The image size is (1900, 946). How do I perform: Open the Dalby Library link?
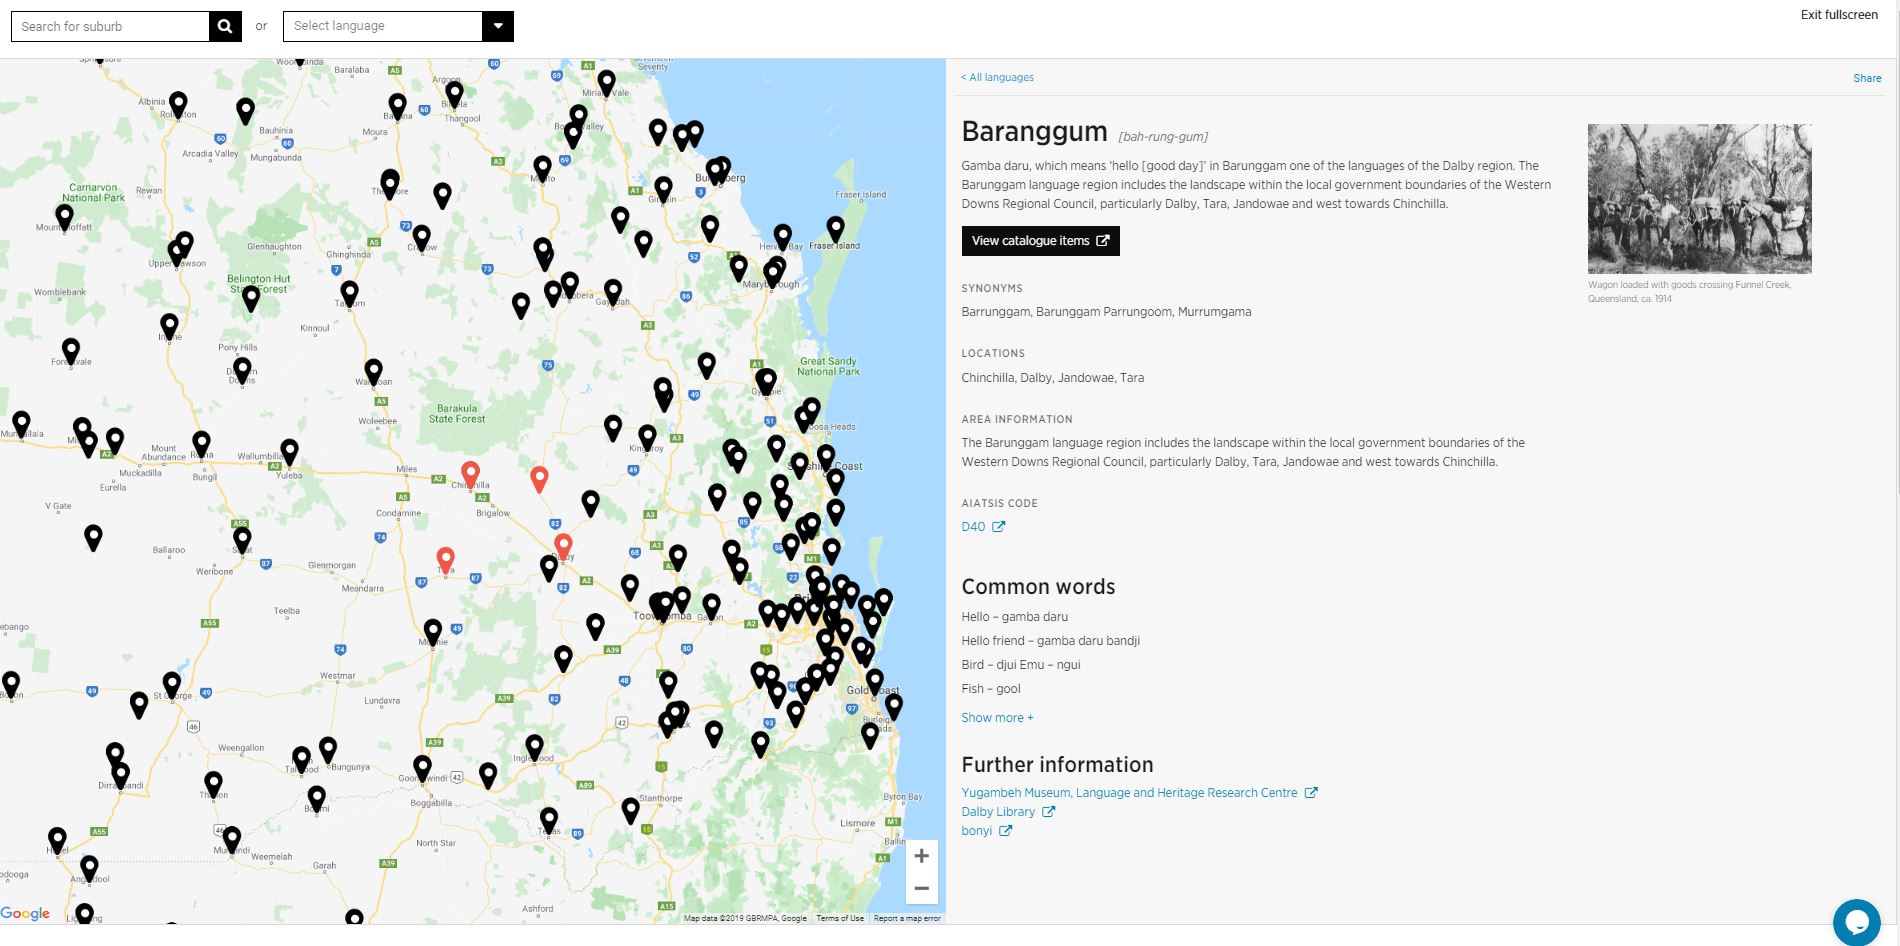[x=999, y=811]
